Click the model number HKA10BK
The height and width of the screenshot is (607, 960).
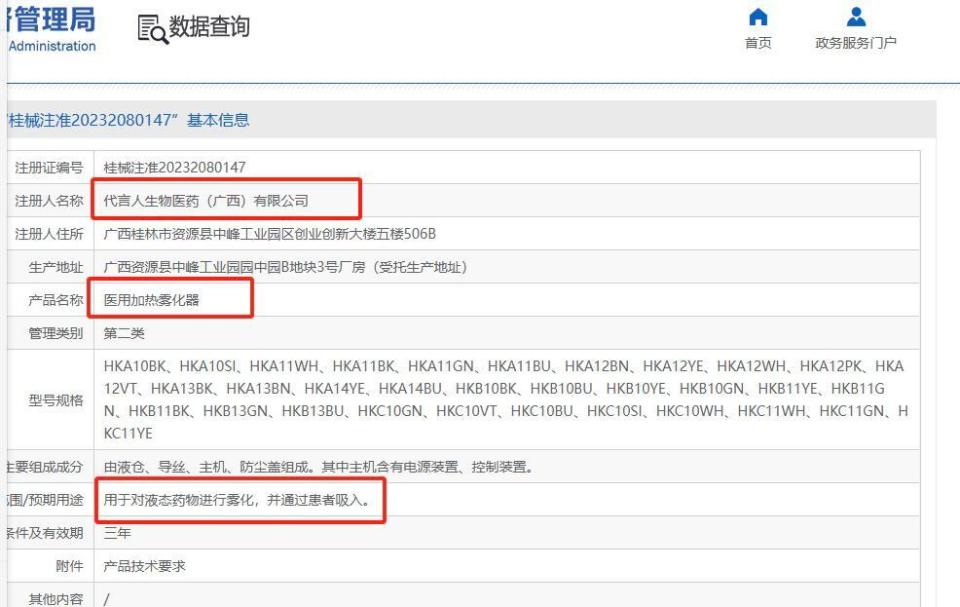point(135,366)
